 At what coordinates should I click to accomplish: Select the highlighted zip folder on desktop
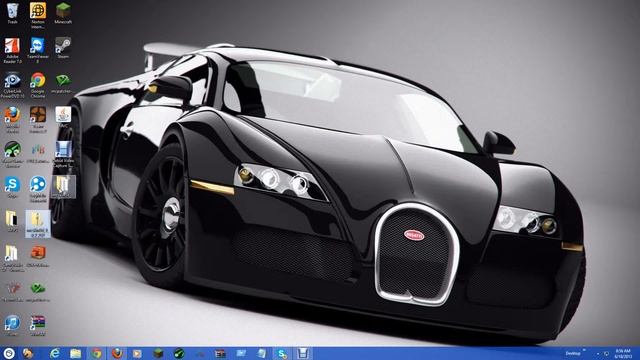[x=38, y=224]
